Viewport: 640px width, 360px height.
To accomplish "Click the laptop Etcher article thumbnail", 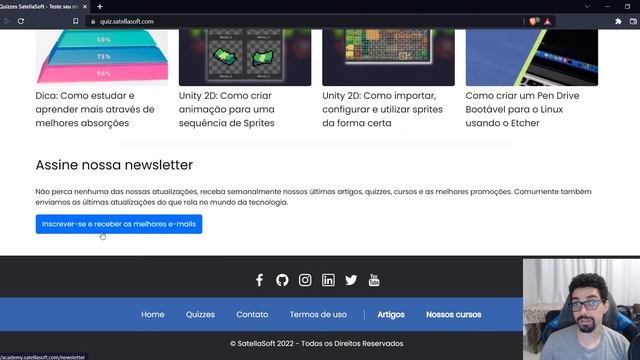I will tap(532, 57).
